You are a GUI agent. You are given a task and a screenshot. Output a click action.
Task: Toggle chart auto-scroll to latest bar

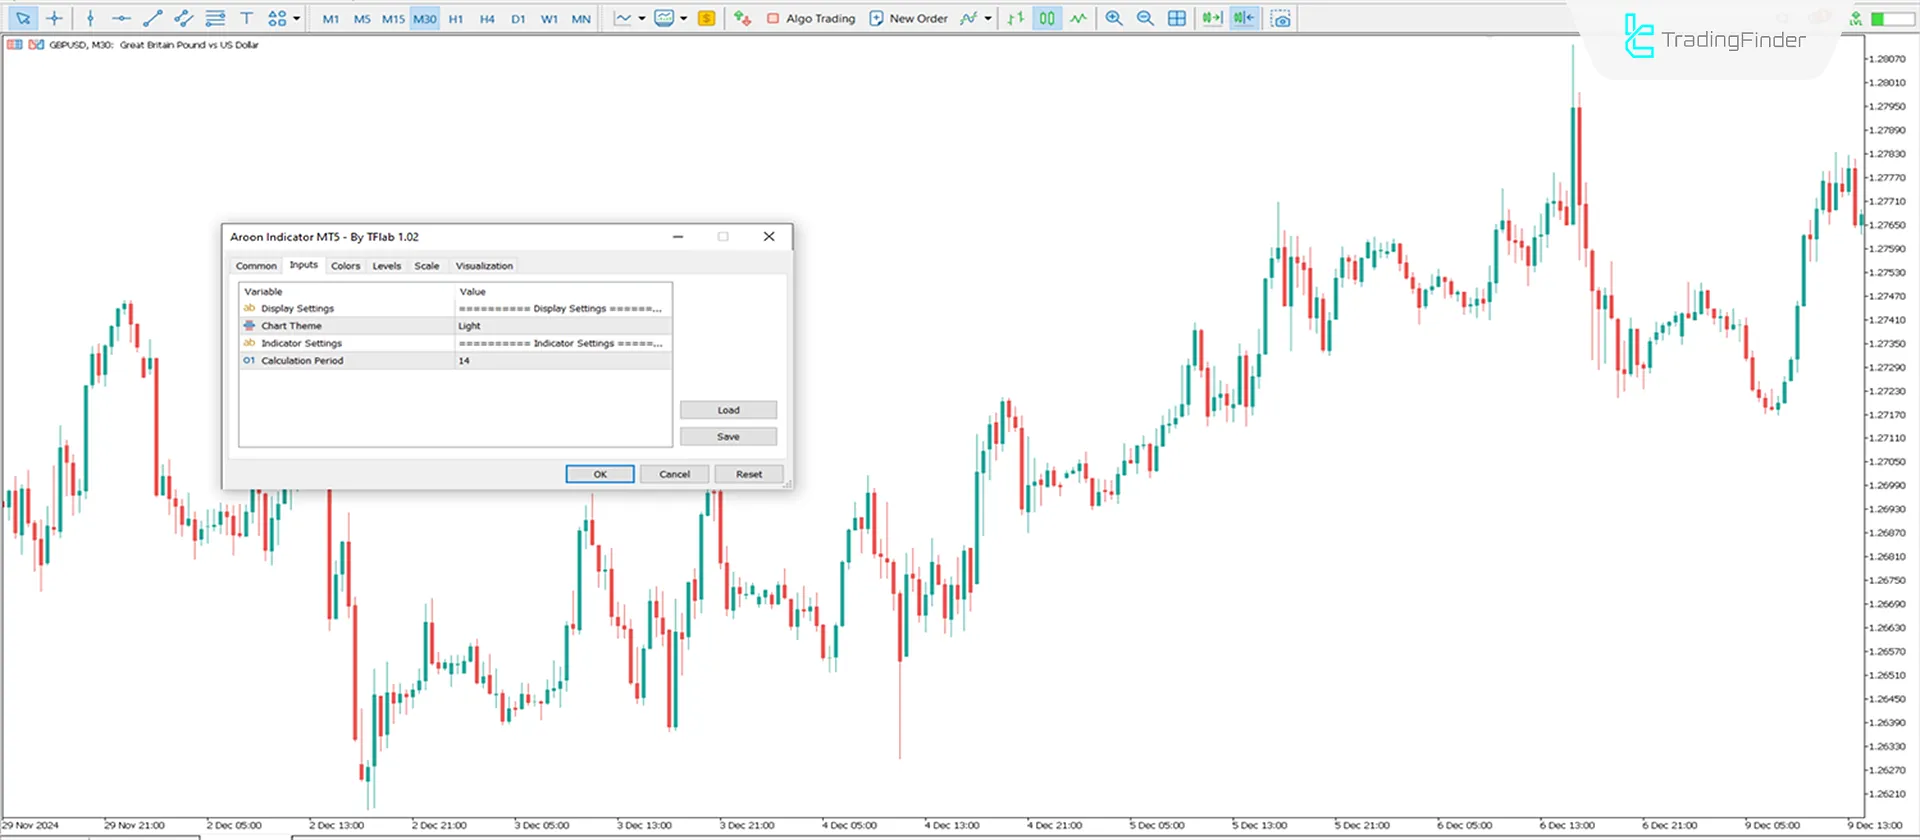coord(1212,18)
